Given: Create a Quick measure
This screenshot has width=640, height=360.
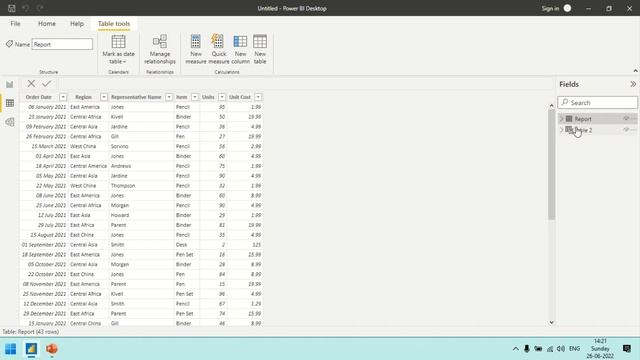Looking at the screenshot, I should click(219, 49).
